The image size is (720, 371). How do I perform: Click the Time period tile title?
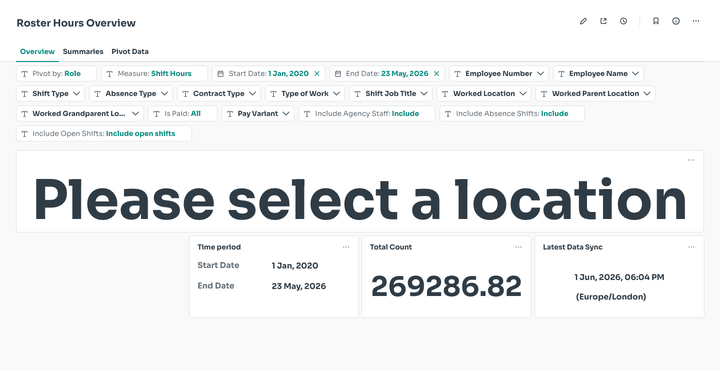pyautogui.click(x=219, y=247)
